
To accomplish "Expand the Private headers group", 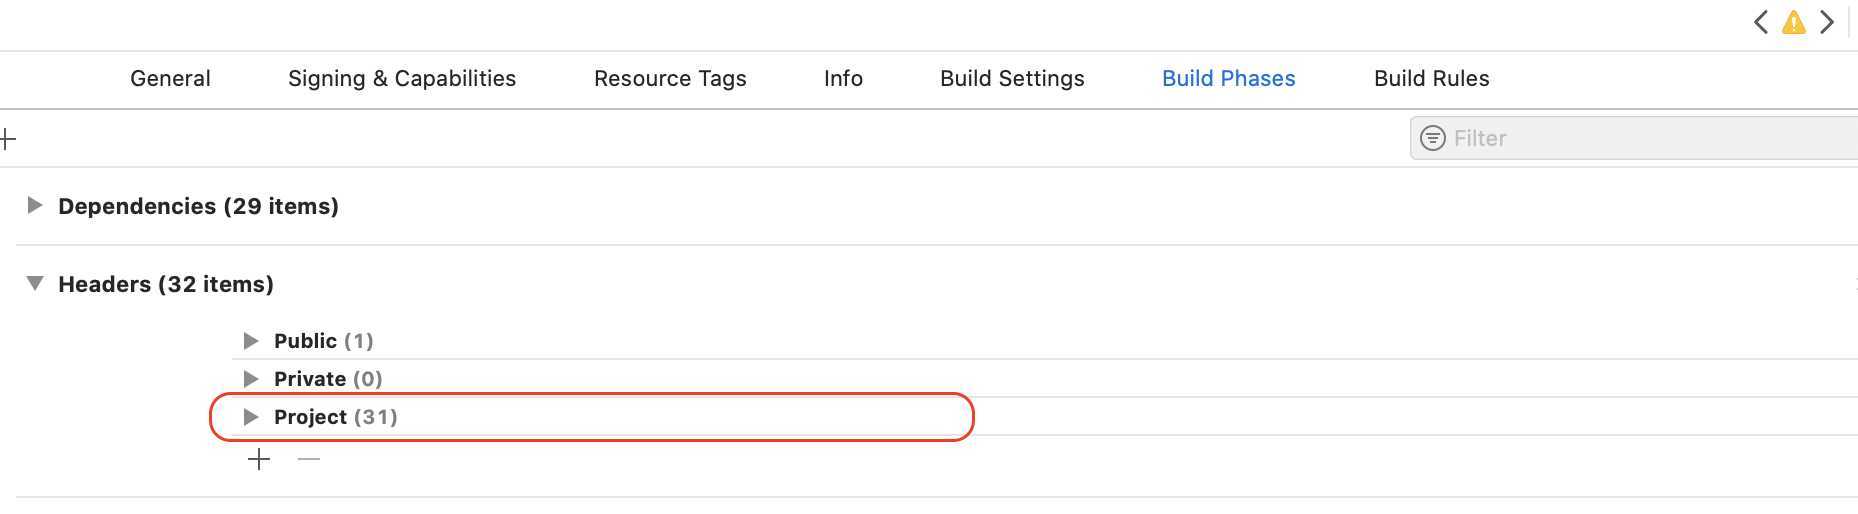I will [251, 379].
